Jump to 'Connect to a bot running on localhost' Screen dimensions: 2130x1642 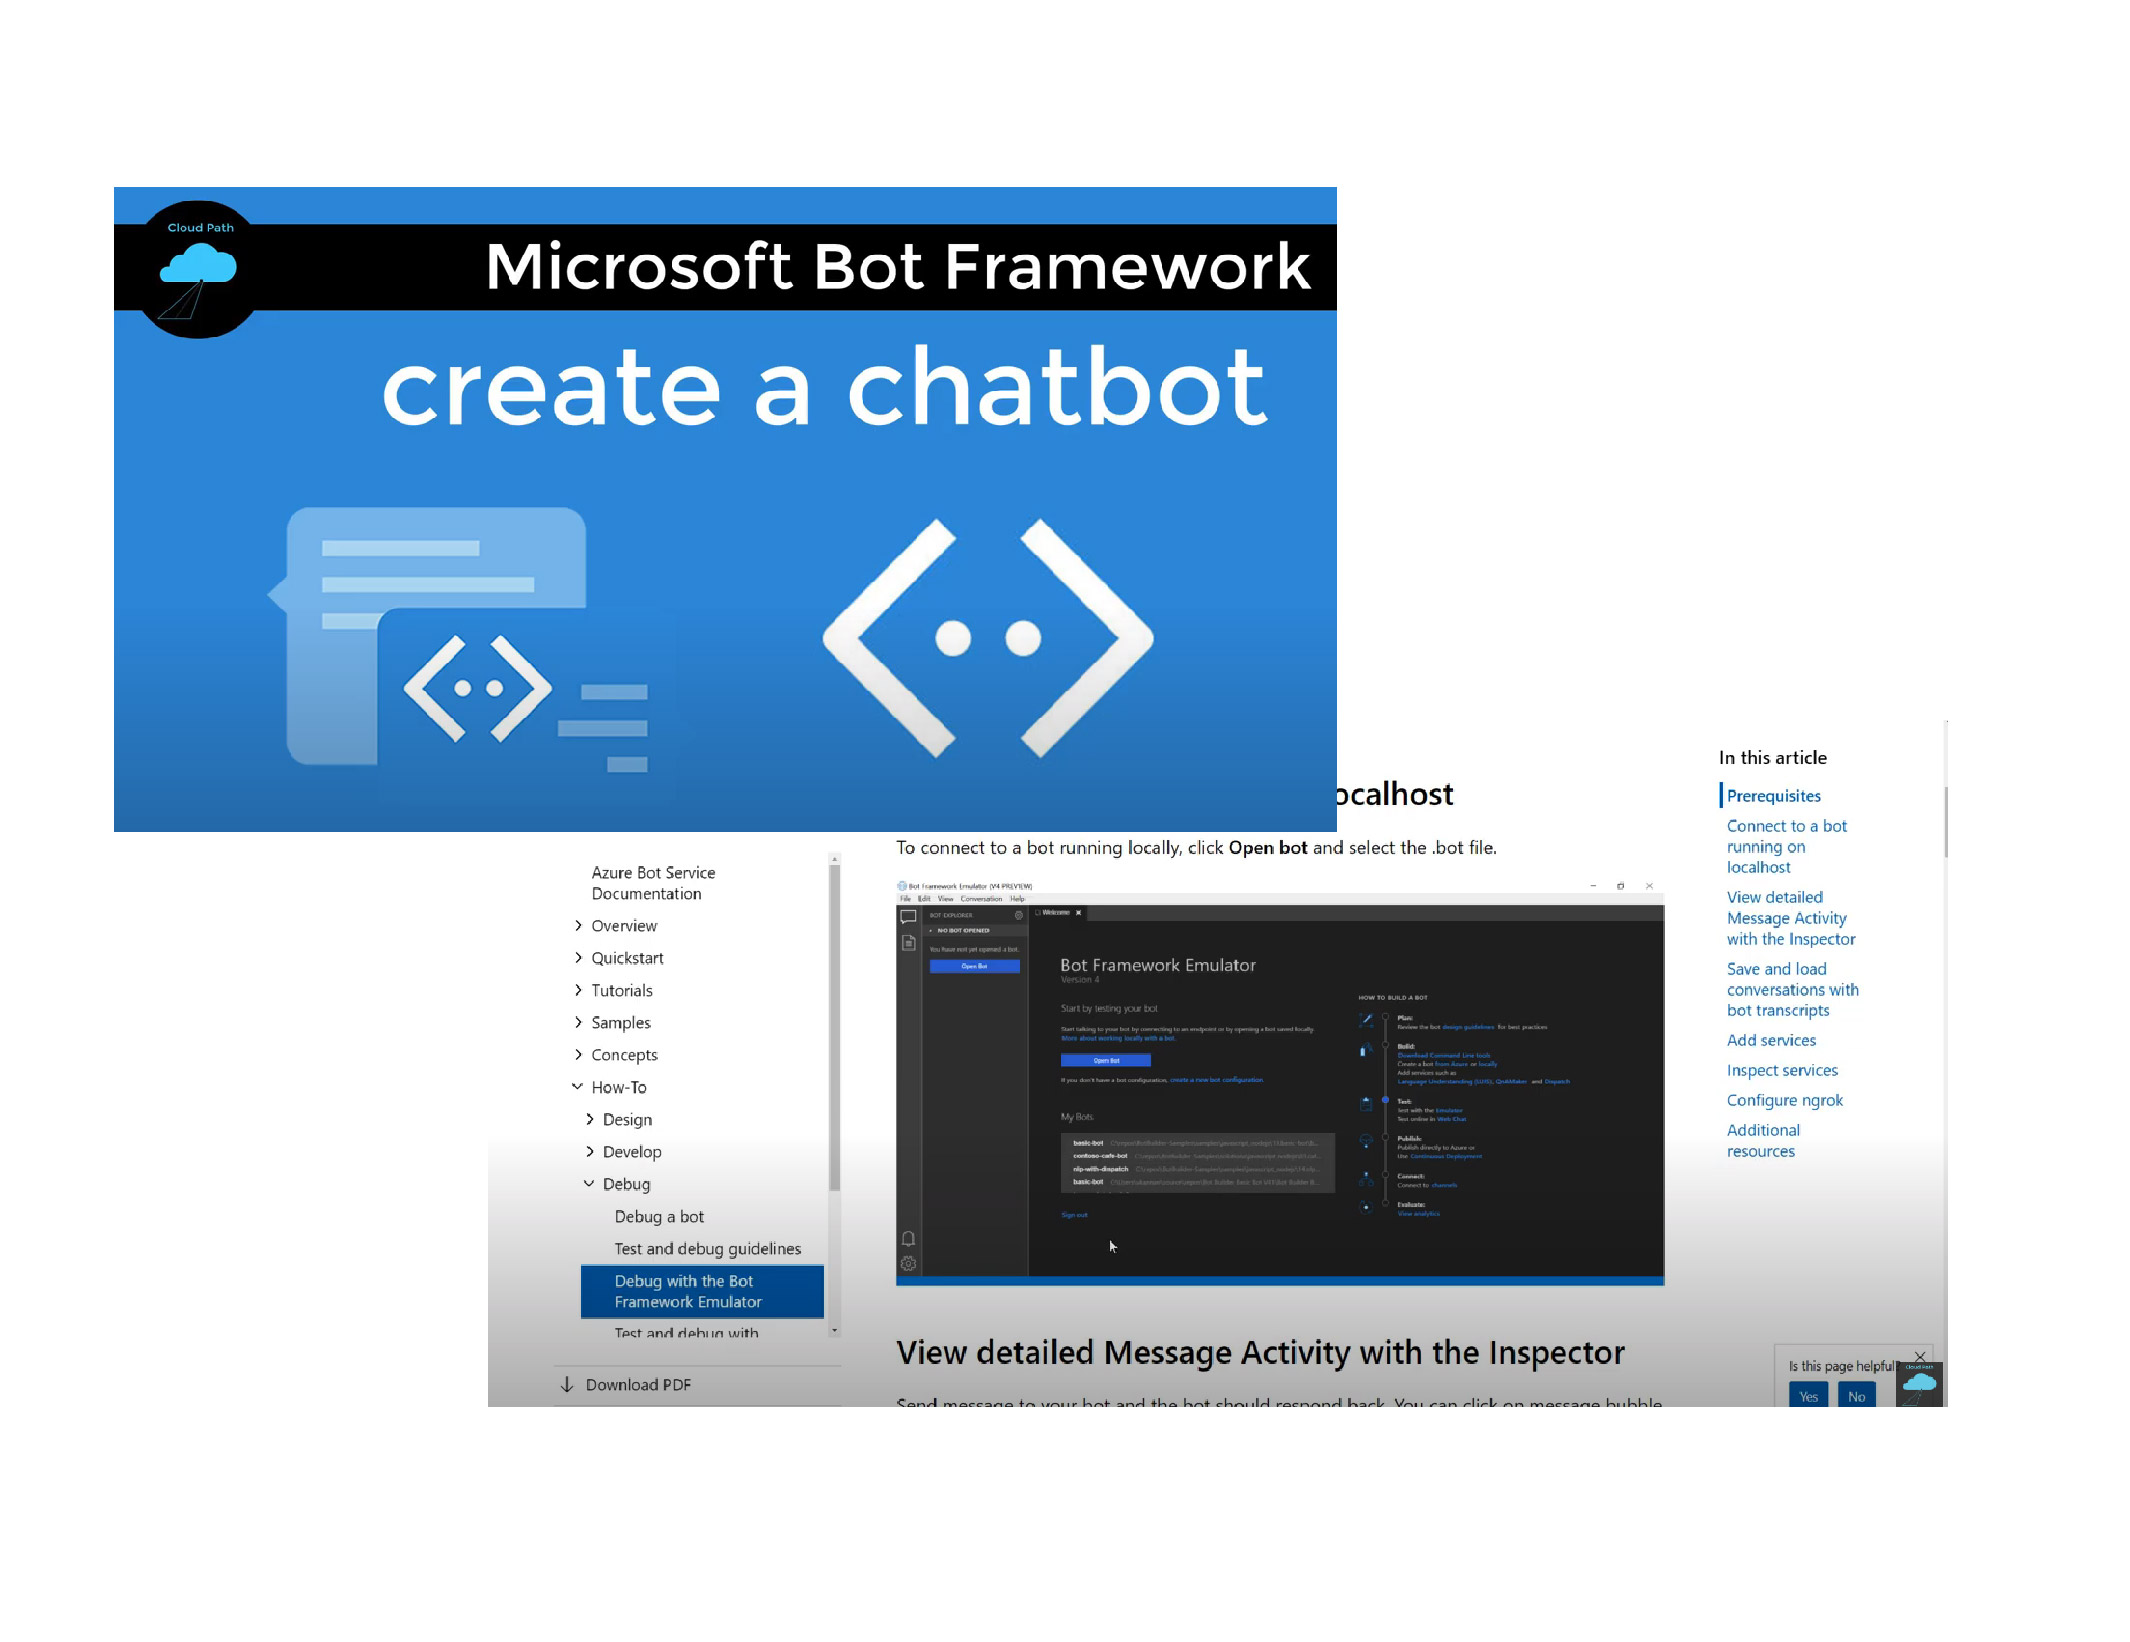(x=1787, y=847)
